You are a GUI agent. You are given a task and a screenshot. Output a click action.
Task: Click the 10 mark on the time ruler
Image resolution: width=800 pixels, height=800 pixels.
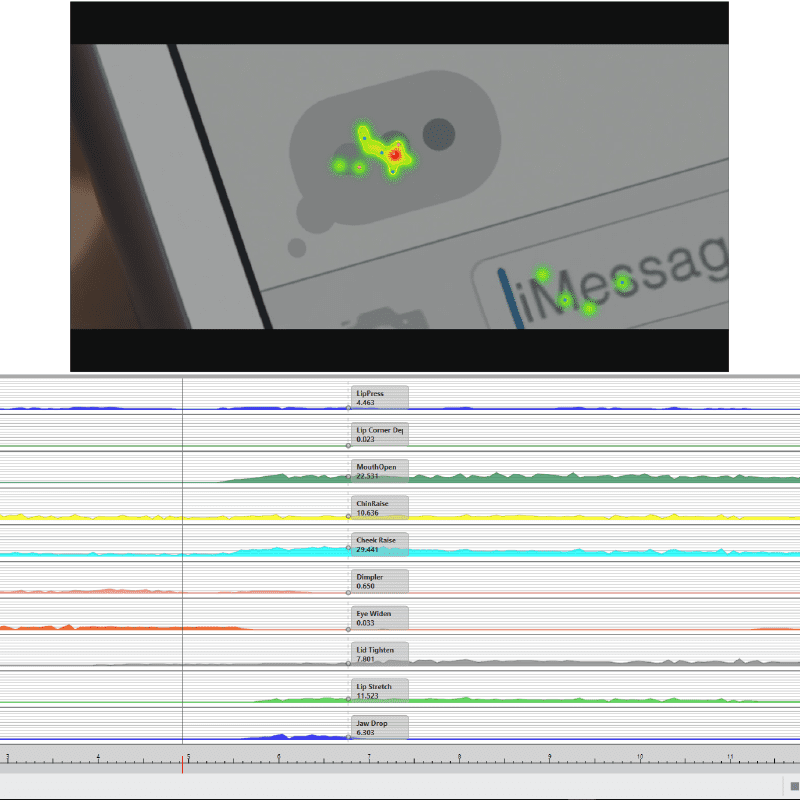coord(640,757)
